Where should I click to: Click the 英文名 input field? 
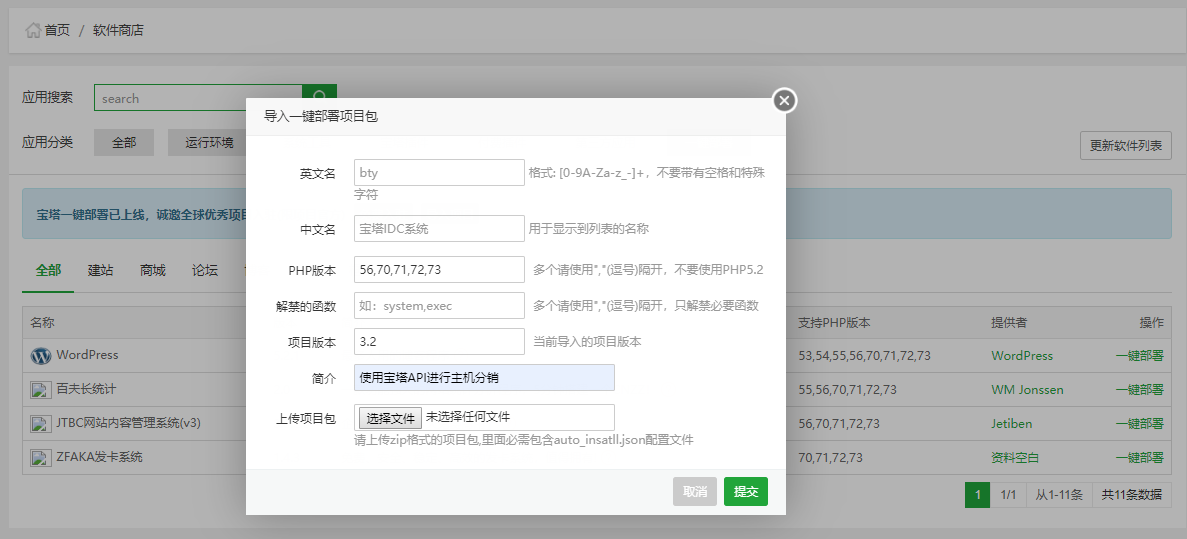(439, 173)
